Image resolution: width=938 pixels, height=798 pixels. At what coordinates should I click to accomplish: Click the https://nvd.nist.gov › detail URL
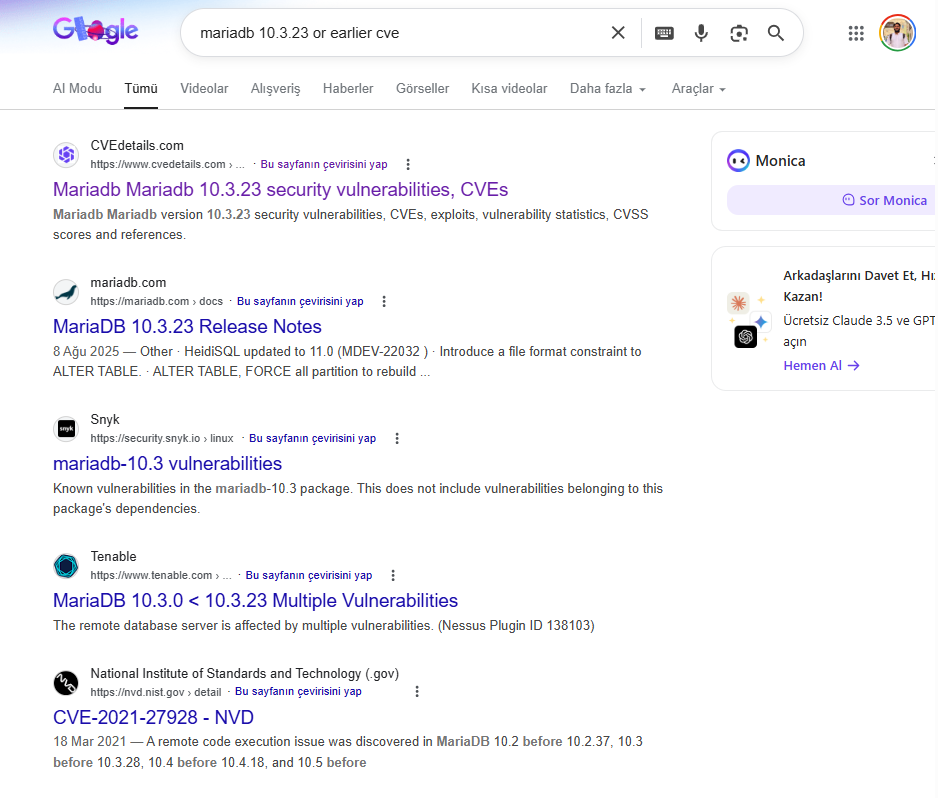point(156,692)
